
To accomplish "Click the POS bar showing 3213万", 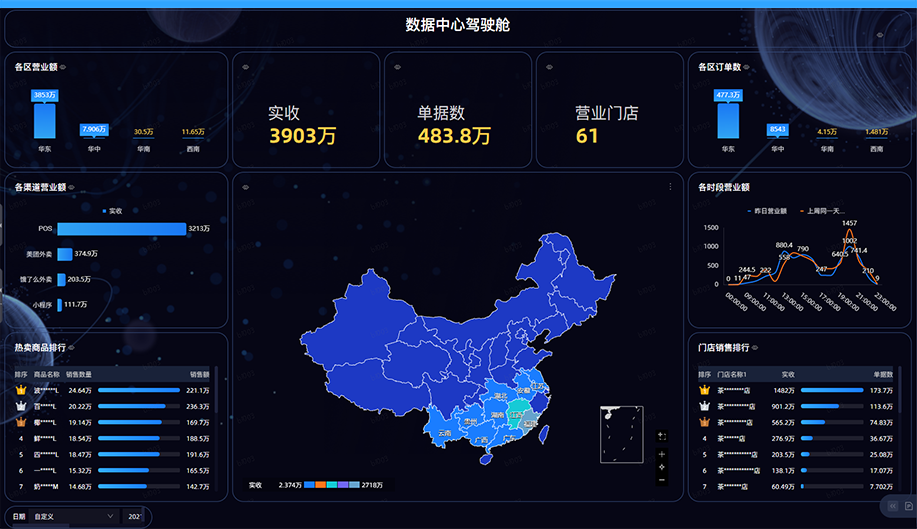I will click(122, 229).
